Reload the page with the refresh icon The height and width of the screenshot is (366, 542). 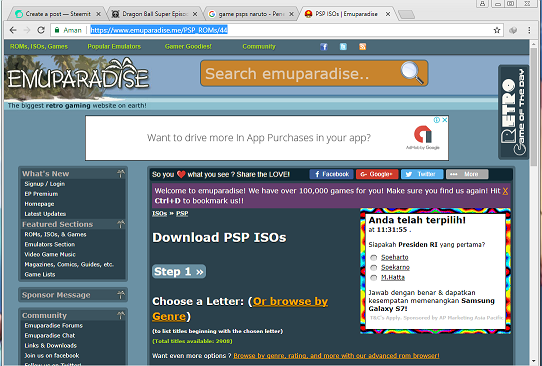41,30
